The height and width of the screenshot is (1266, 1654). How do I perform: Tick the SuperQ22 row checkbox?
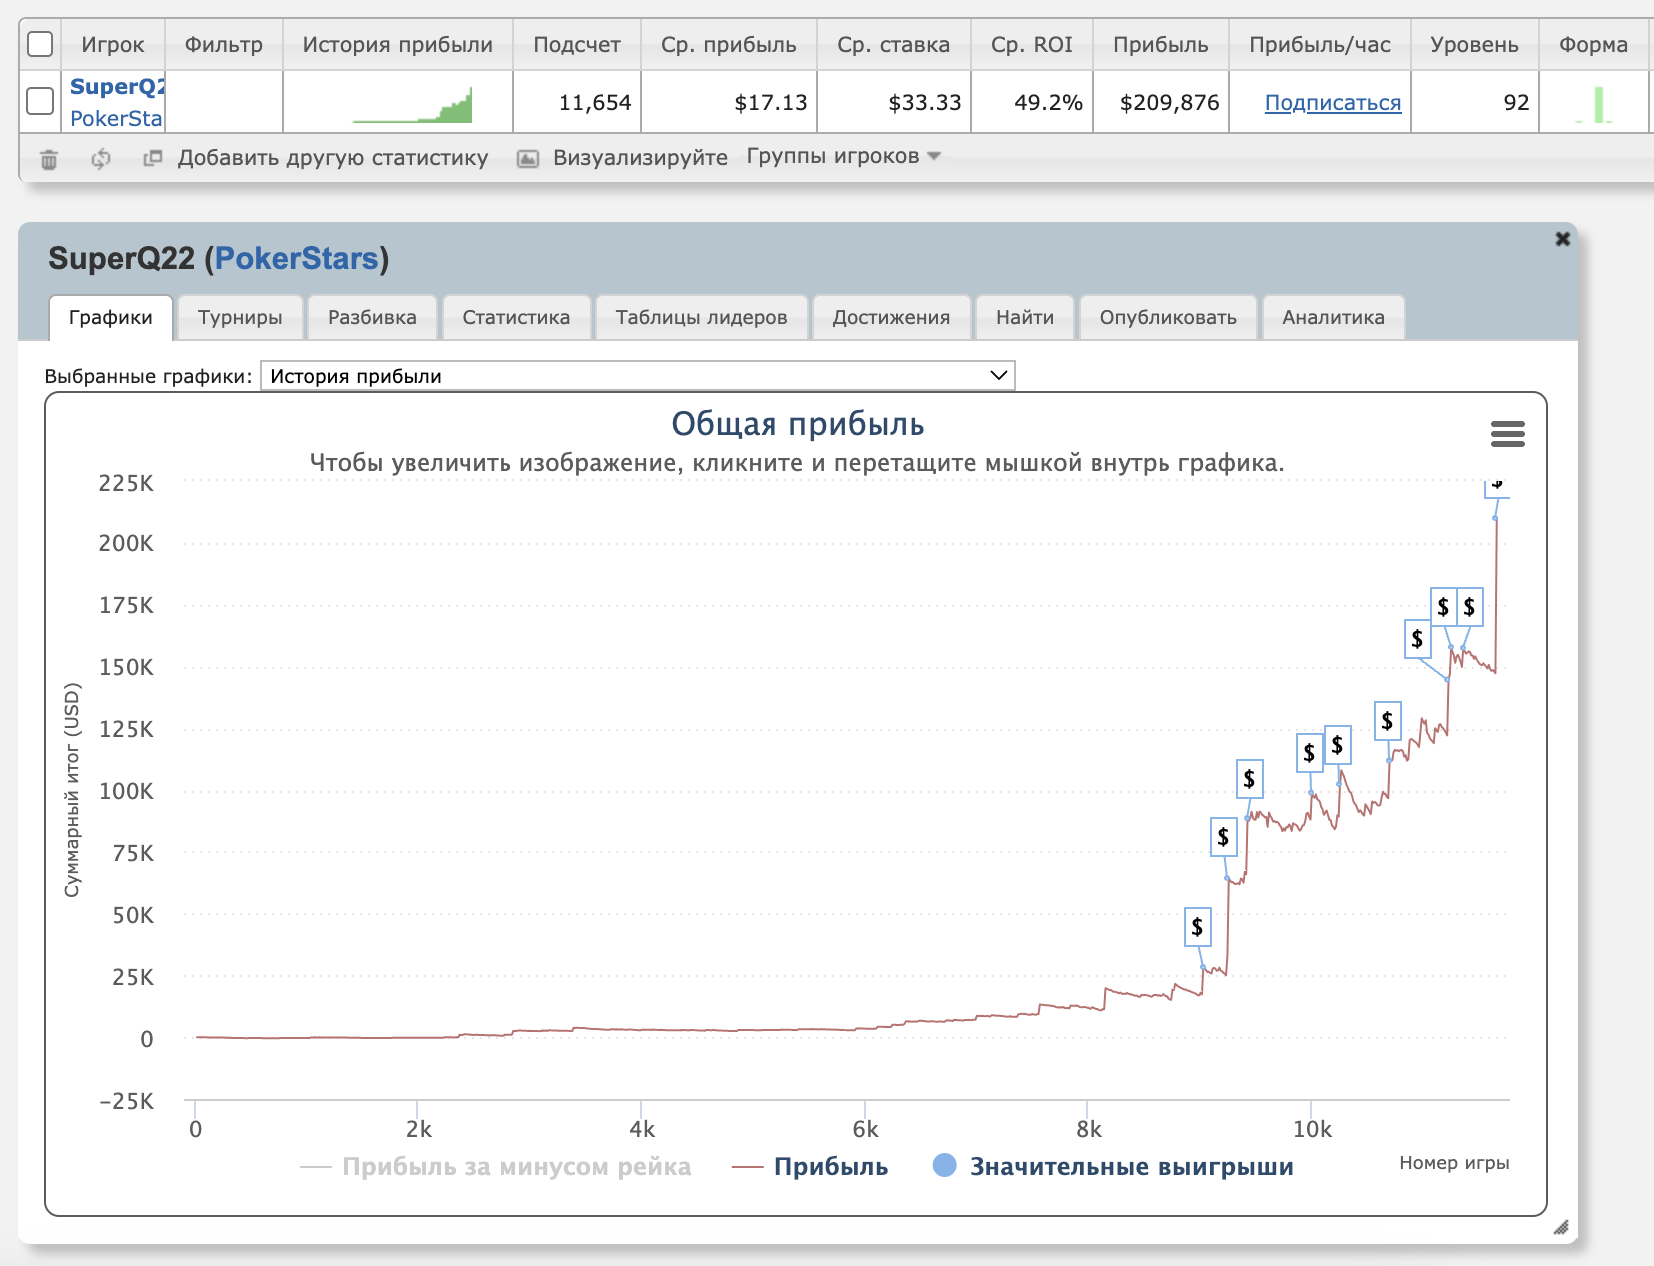click(40, 102)
